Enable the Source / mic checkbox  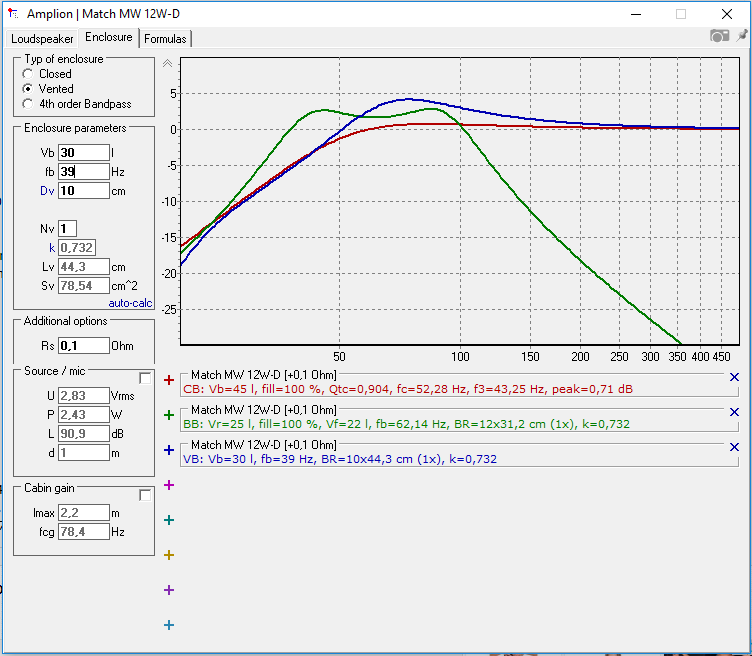click(x=145, y=378)
